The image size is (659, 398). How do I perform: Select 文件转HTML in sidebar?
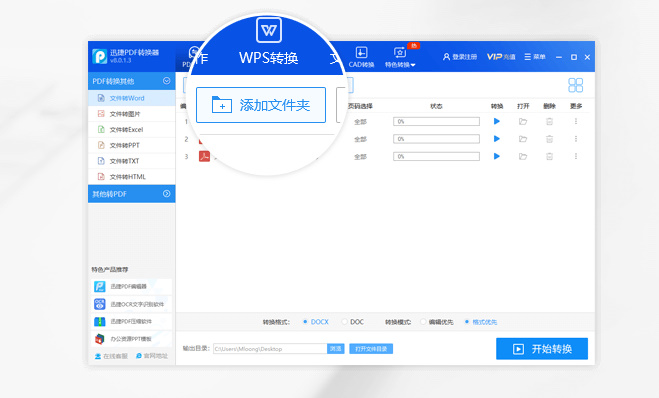(x=132, y=177)
